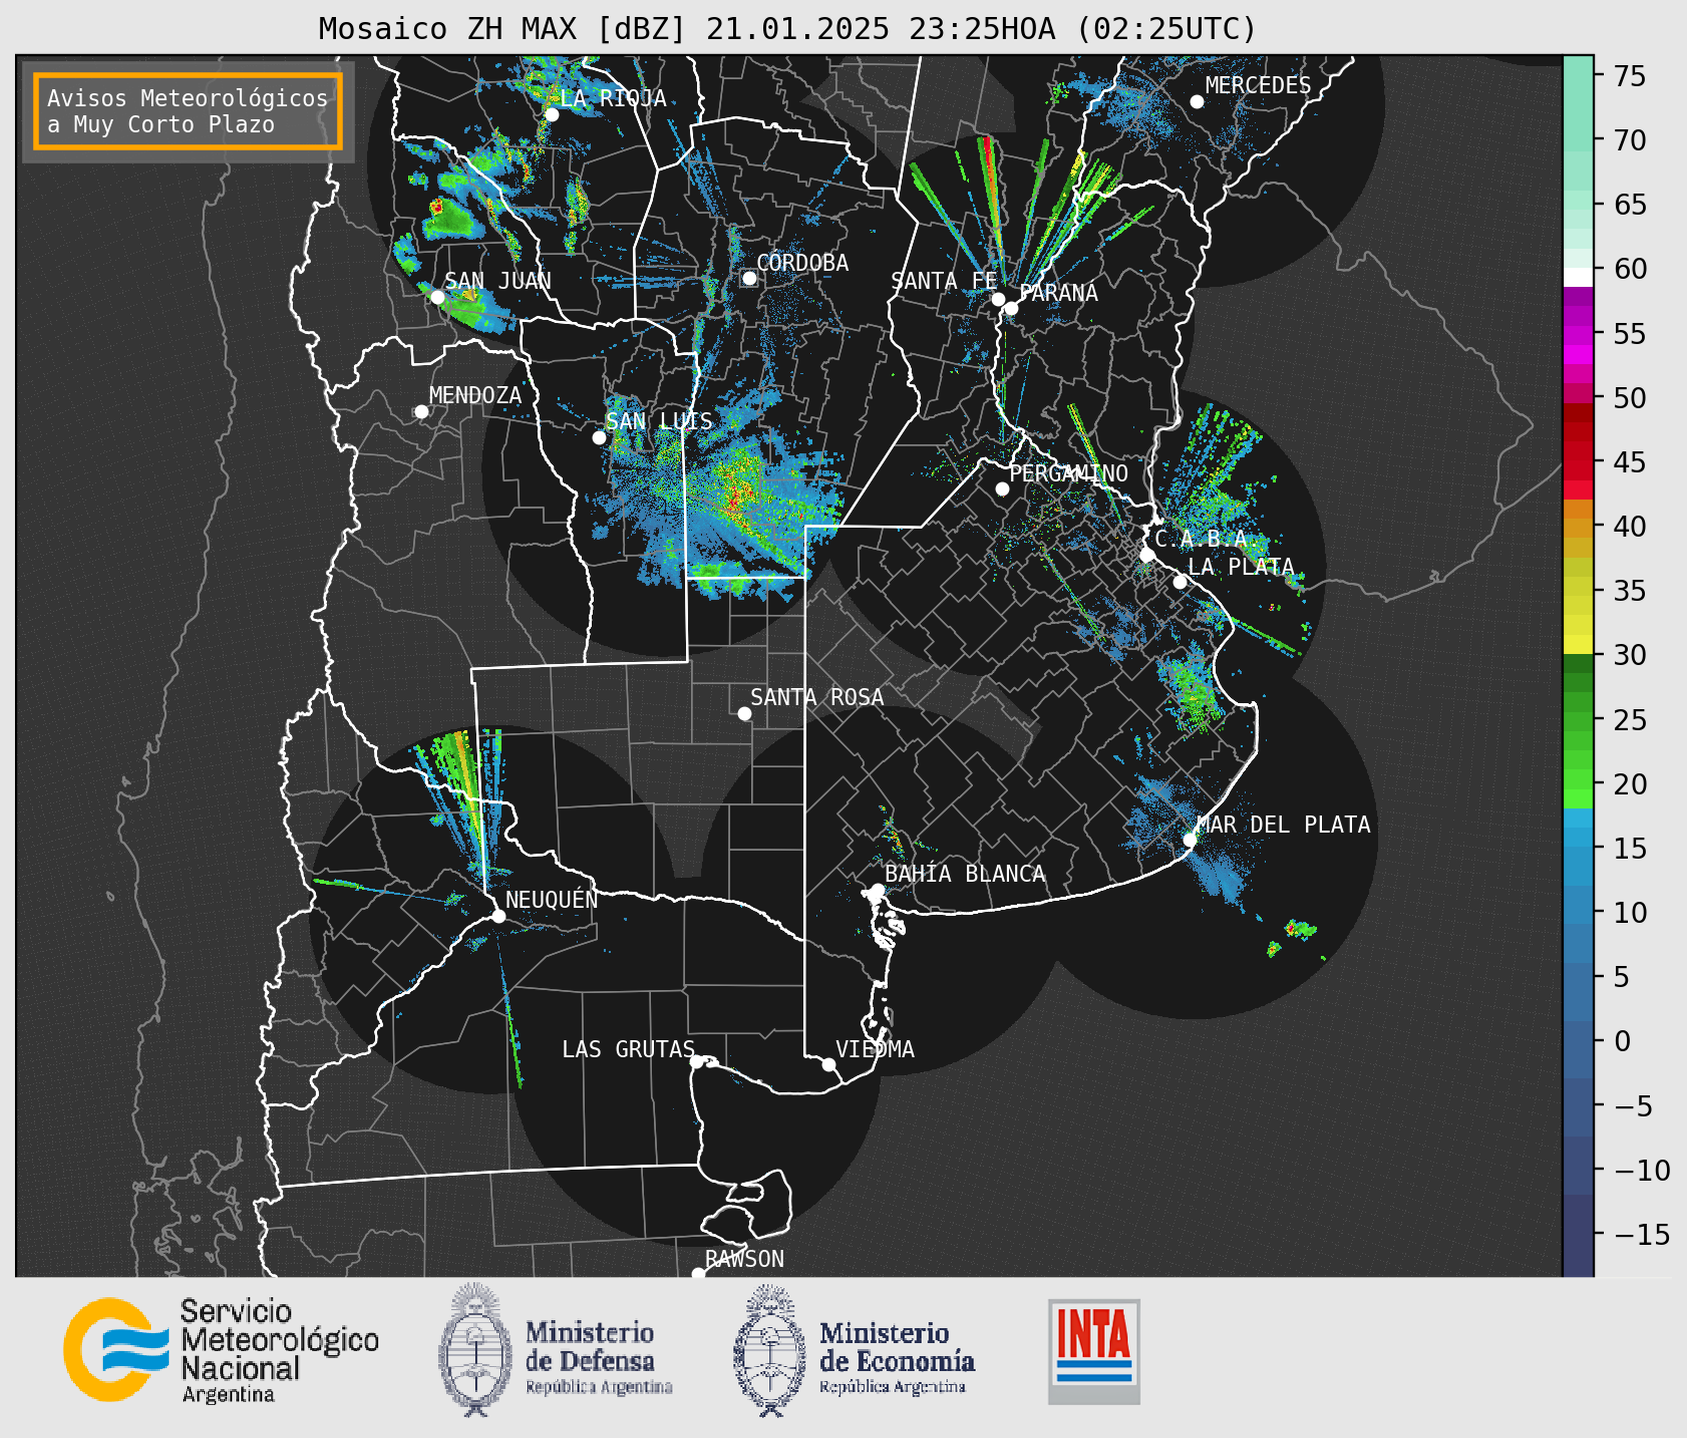Click the dark blue -15 dBZ band on the colorbar
The height and width of the screenshot is (1438, 1687).
[x=1578, y=1235]
